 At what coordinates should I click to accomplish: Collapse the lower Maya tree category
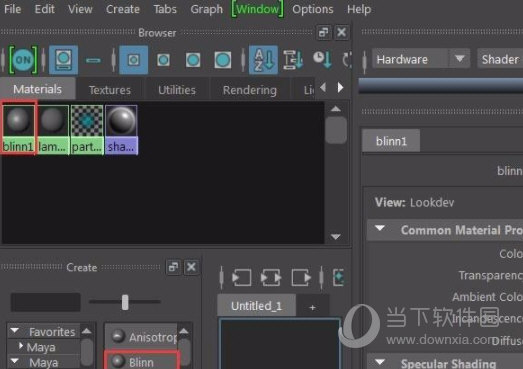coord(15,361)
